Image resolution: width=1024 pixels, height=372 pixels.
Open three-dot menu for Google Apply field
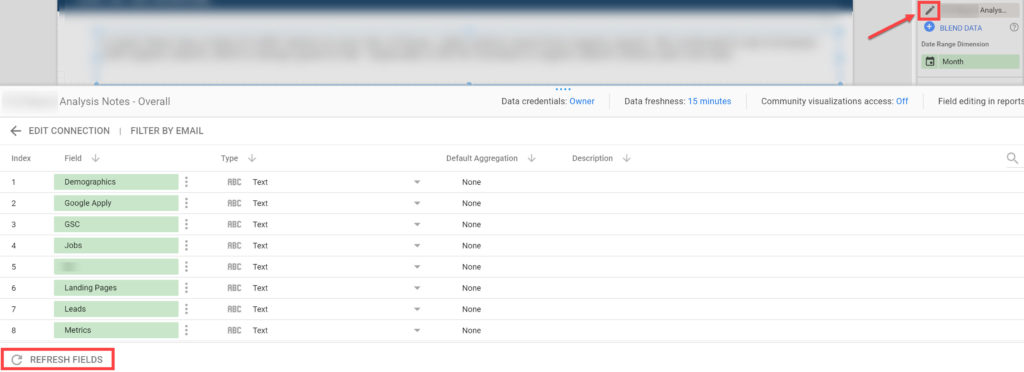click(186, 203)
